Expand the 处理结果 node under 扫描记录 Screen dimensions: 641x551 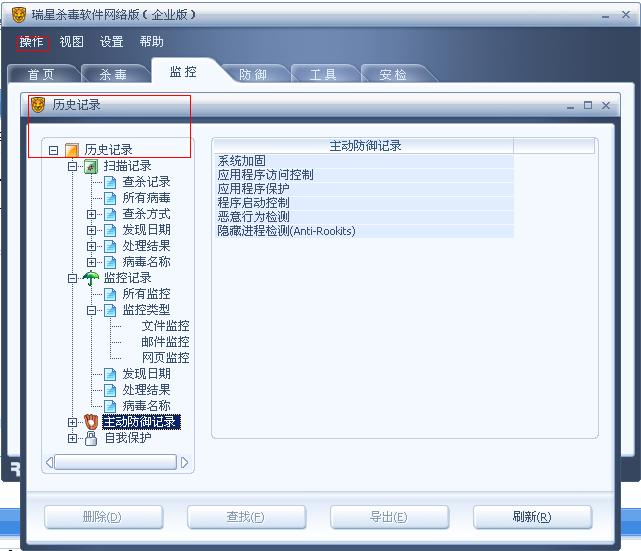92,246
